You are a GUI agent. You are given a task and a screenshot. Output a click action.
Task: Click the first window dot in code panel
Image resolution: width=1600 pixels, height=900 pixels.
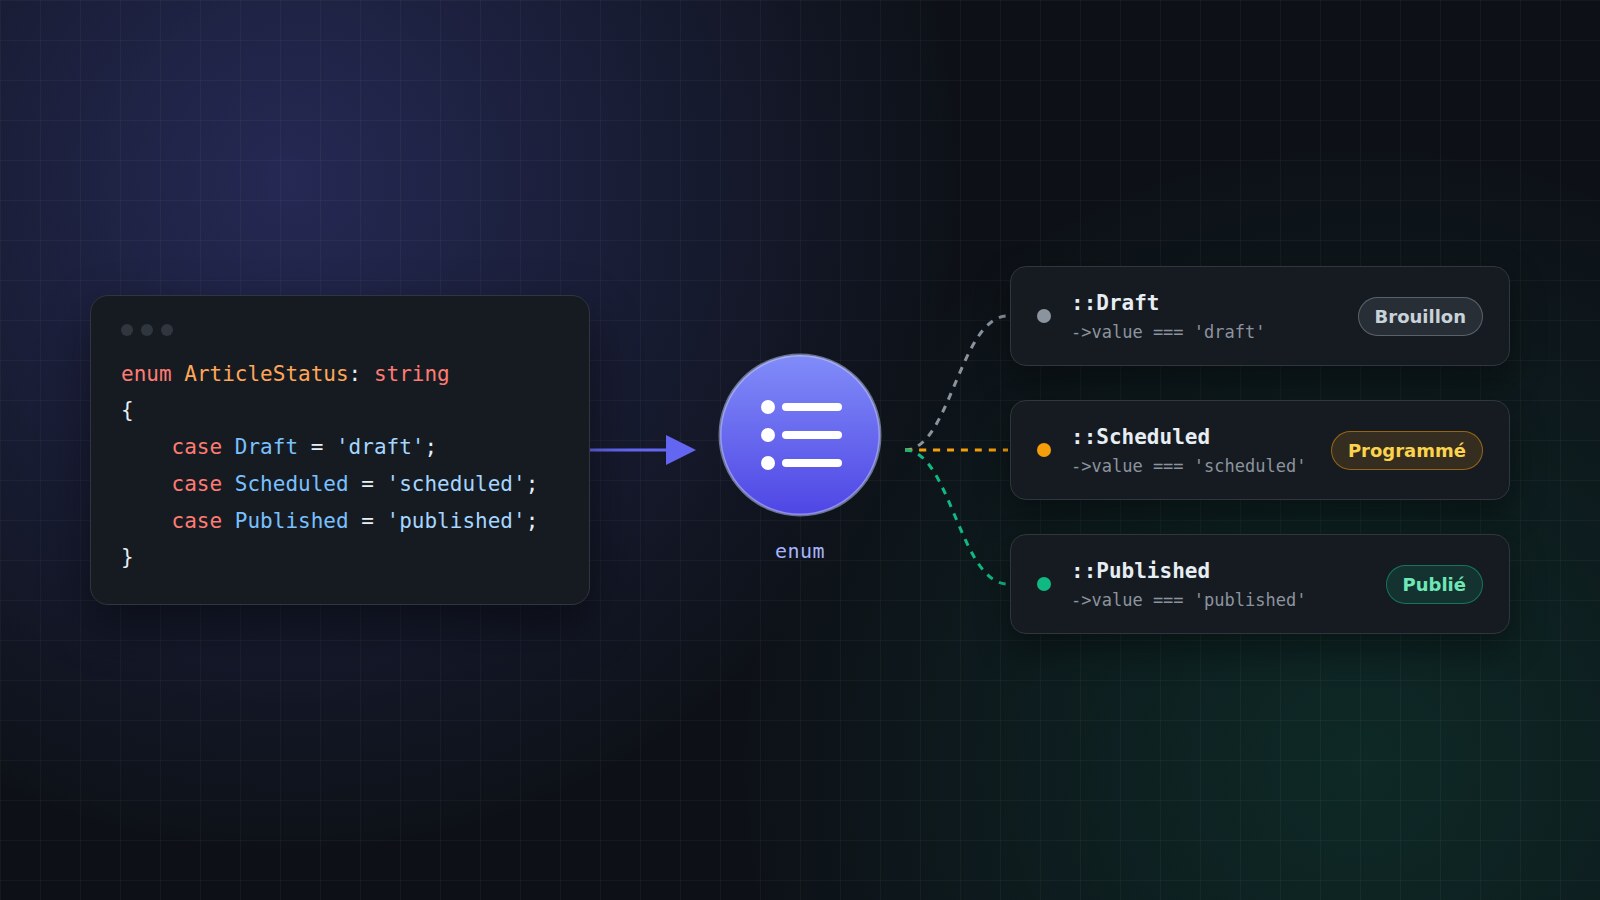[x=127, y=330]
